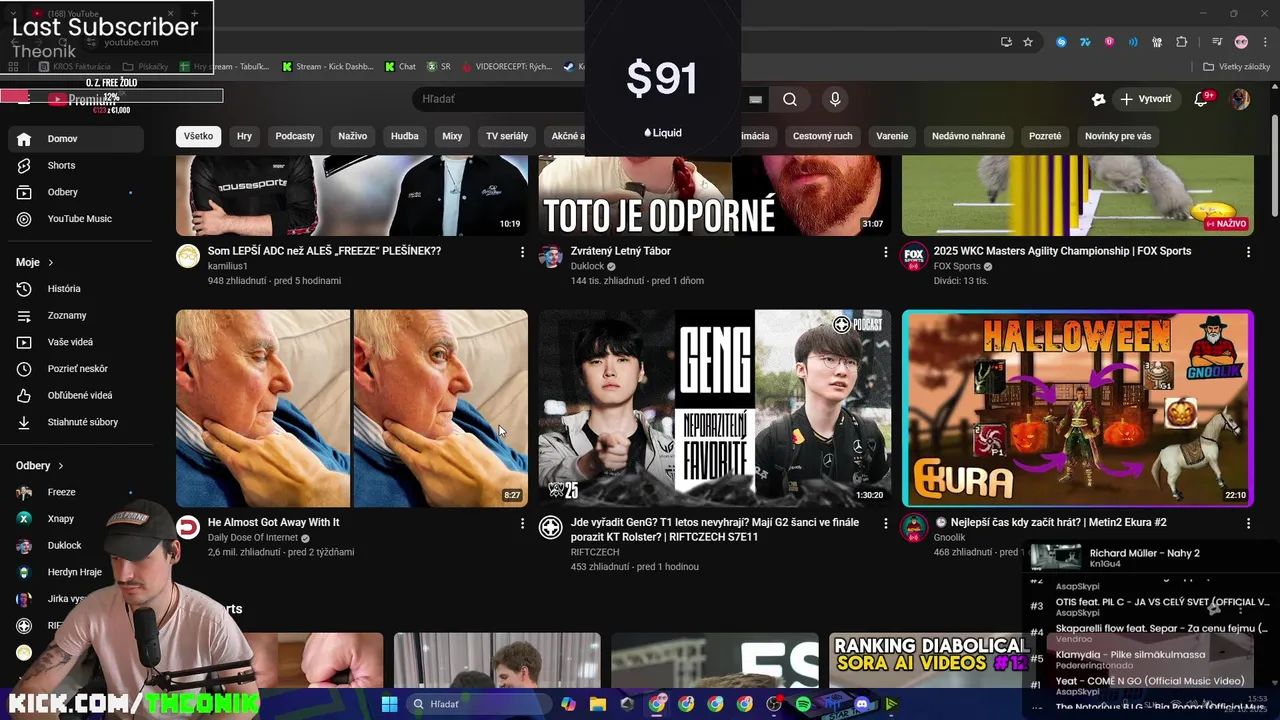Screen dimensions: 1280x720
Task: Open more options for He Almost Got Away
Action: [522, 523]
